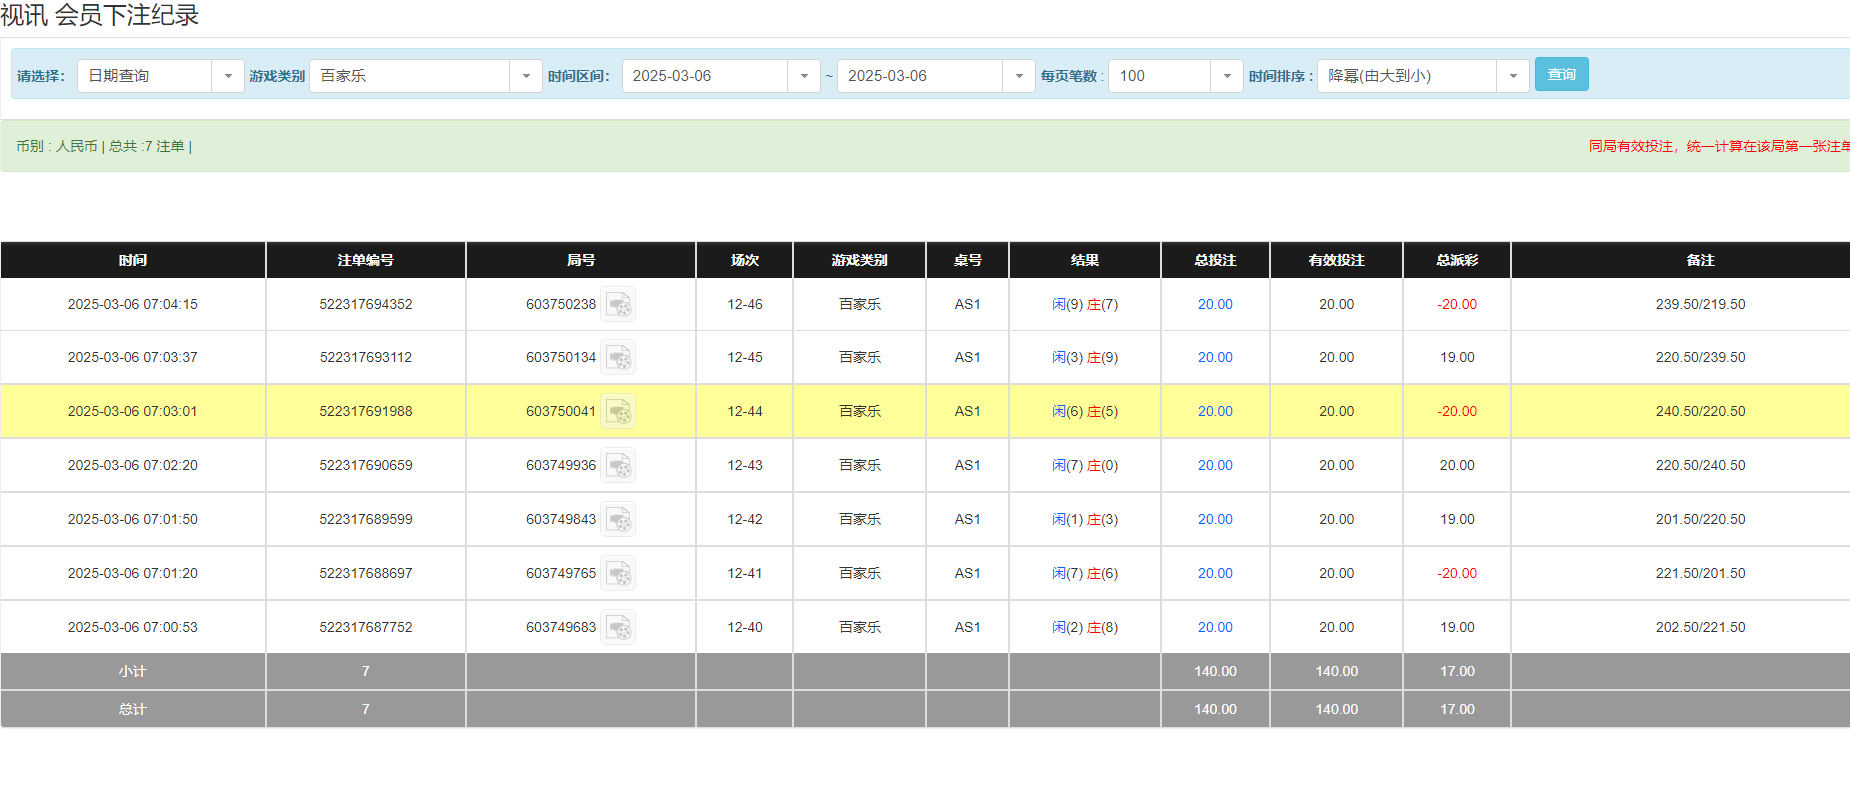Open video replay icon for round 603749683

tap(619, 628)
